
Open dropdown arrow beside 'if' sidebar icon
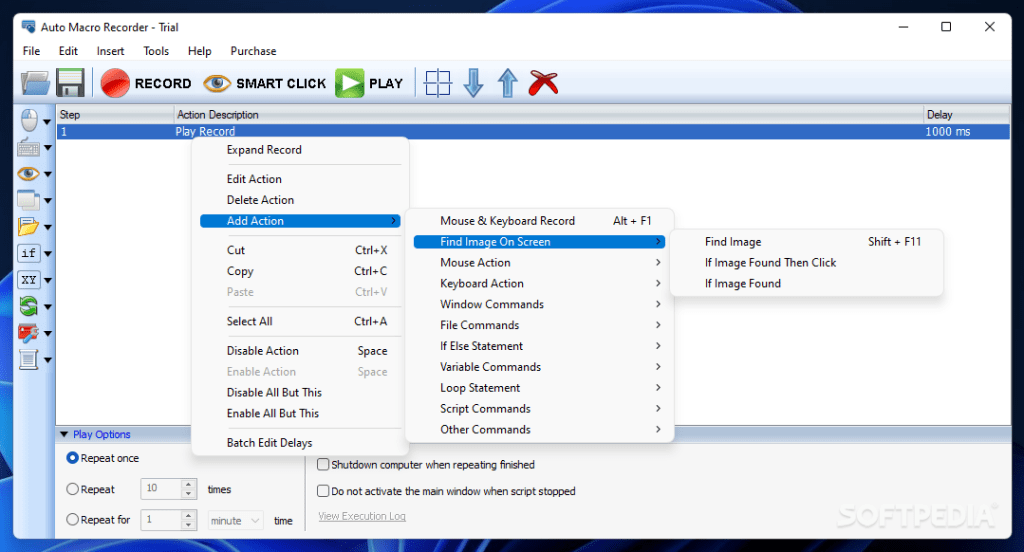[47, 253]
